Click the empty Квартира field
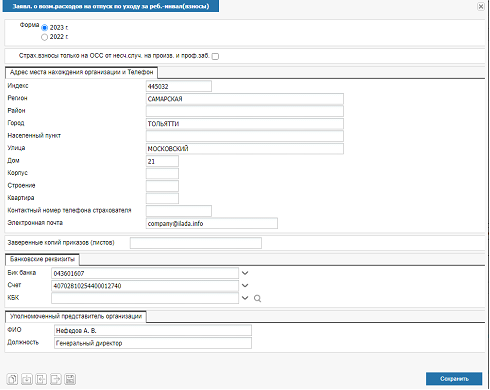 click(x=162, y=198)
